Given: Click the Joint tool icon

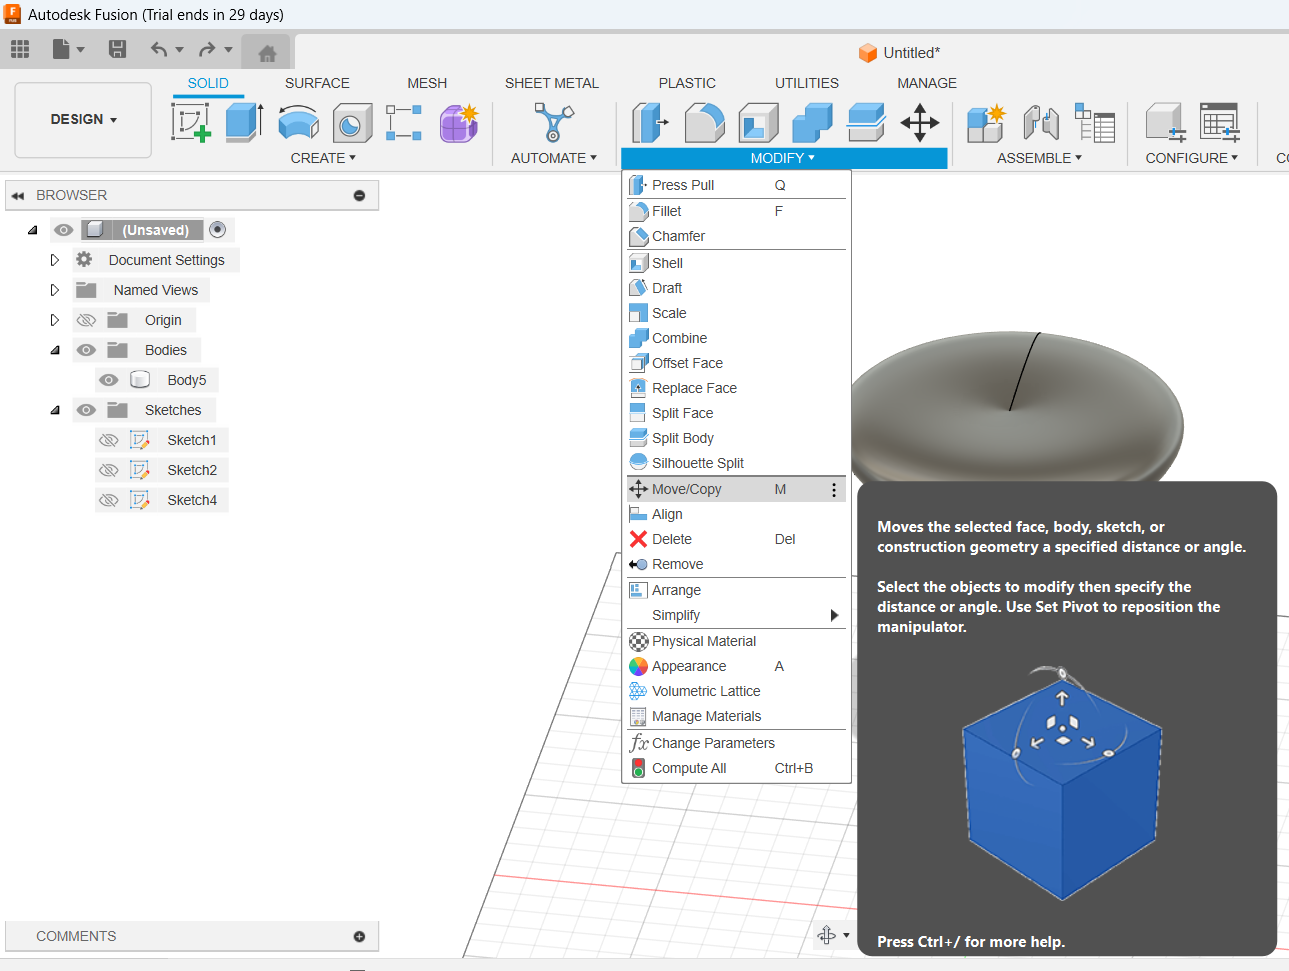Looking at the screenshot, I should click(x=1041, y=123).
